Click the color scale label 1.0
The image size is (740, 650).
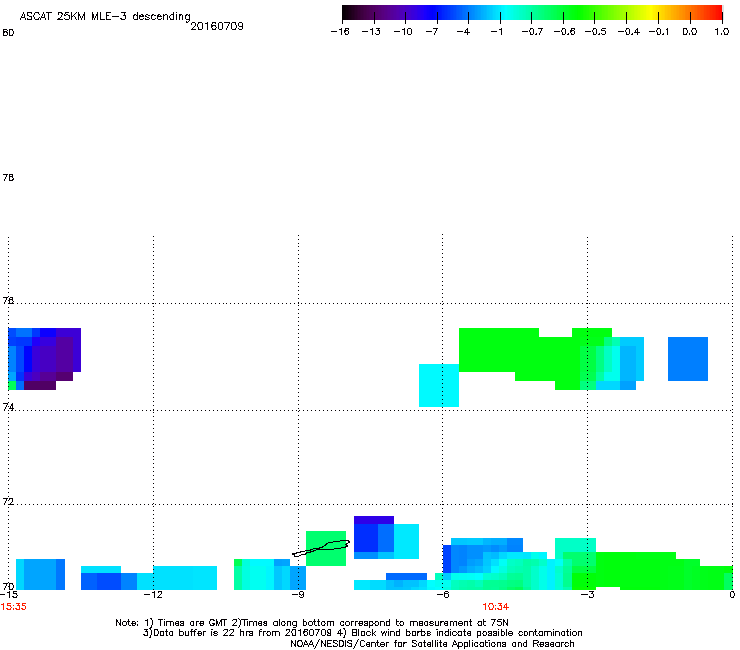[722, 32]
